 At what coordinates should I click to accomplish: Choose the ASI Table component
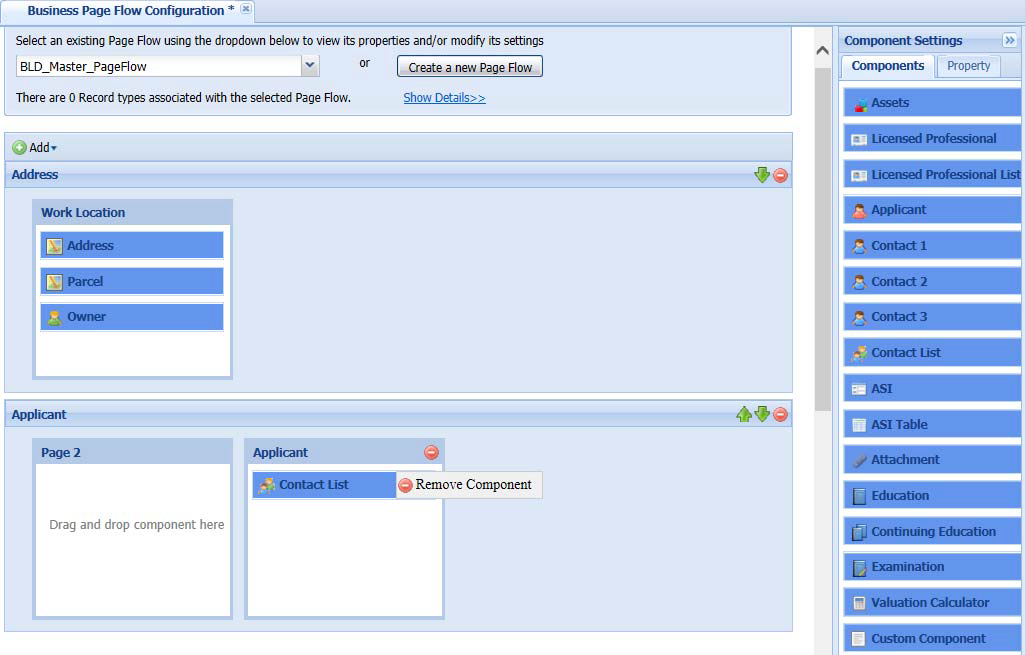pos(931,424)
